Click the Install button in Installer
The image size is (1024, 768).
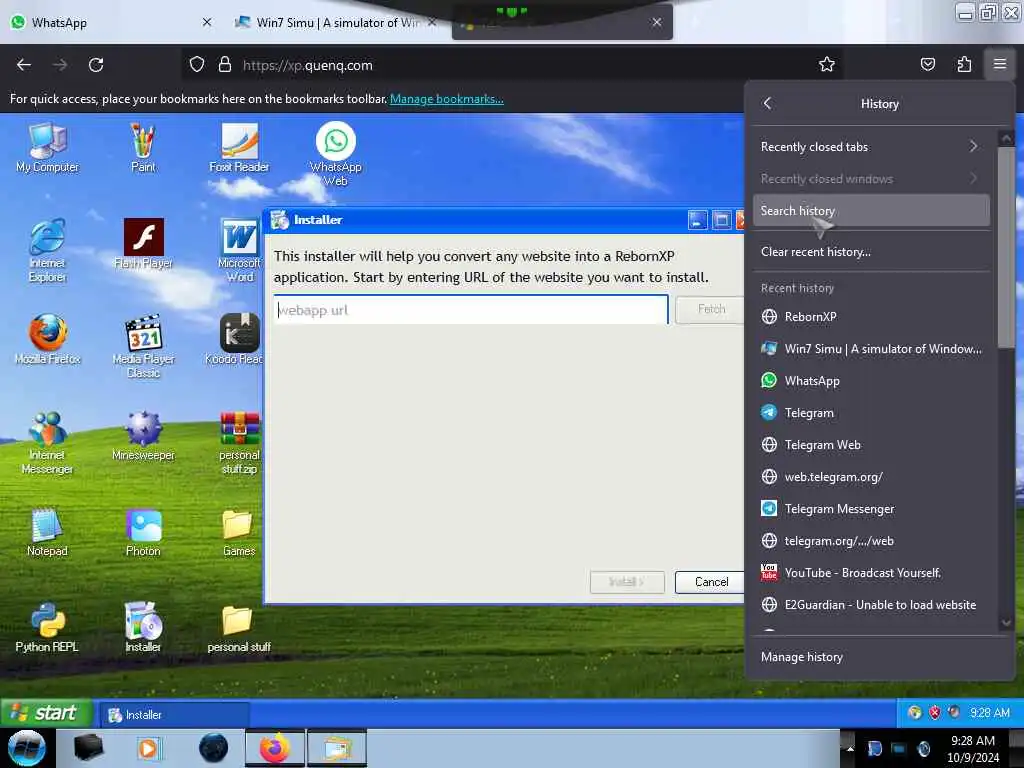coord(627,581)
